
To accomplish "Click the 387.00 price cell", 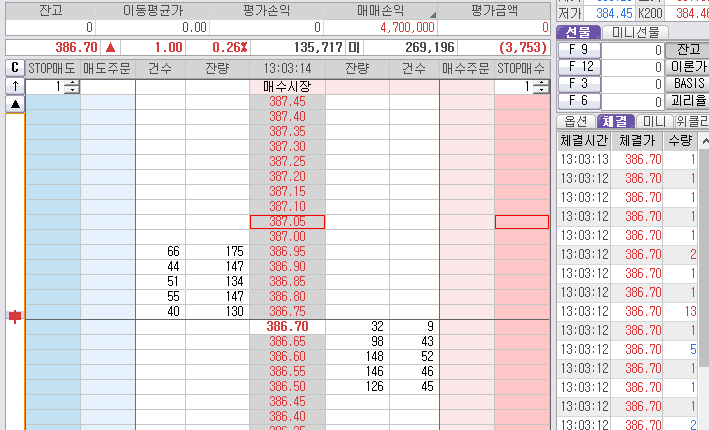I will pyautogui.click(x=287, y=236).
